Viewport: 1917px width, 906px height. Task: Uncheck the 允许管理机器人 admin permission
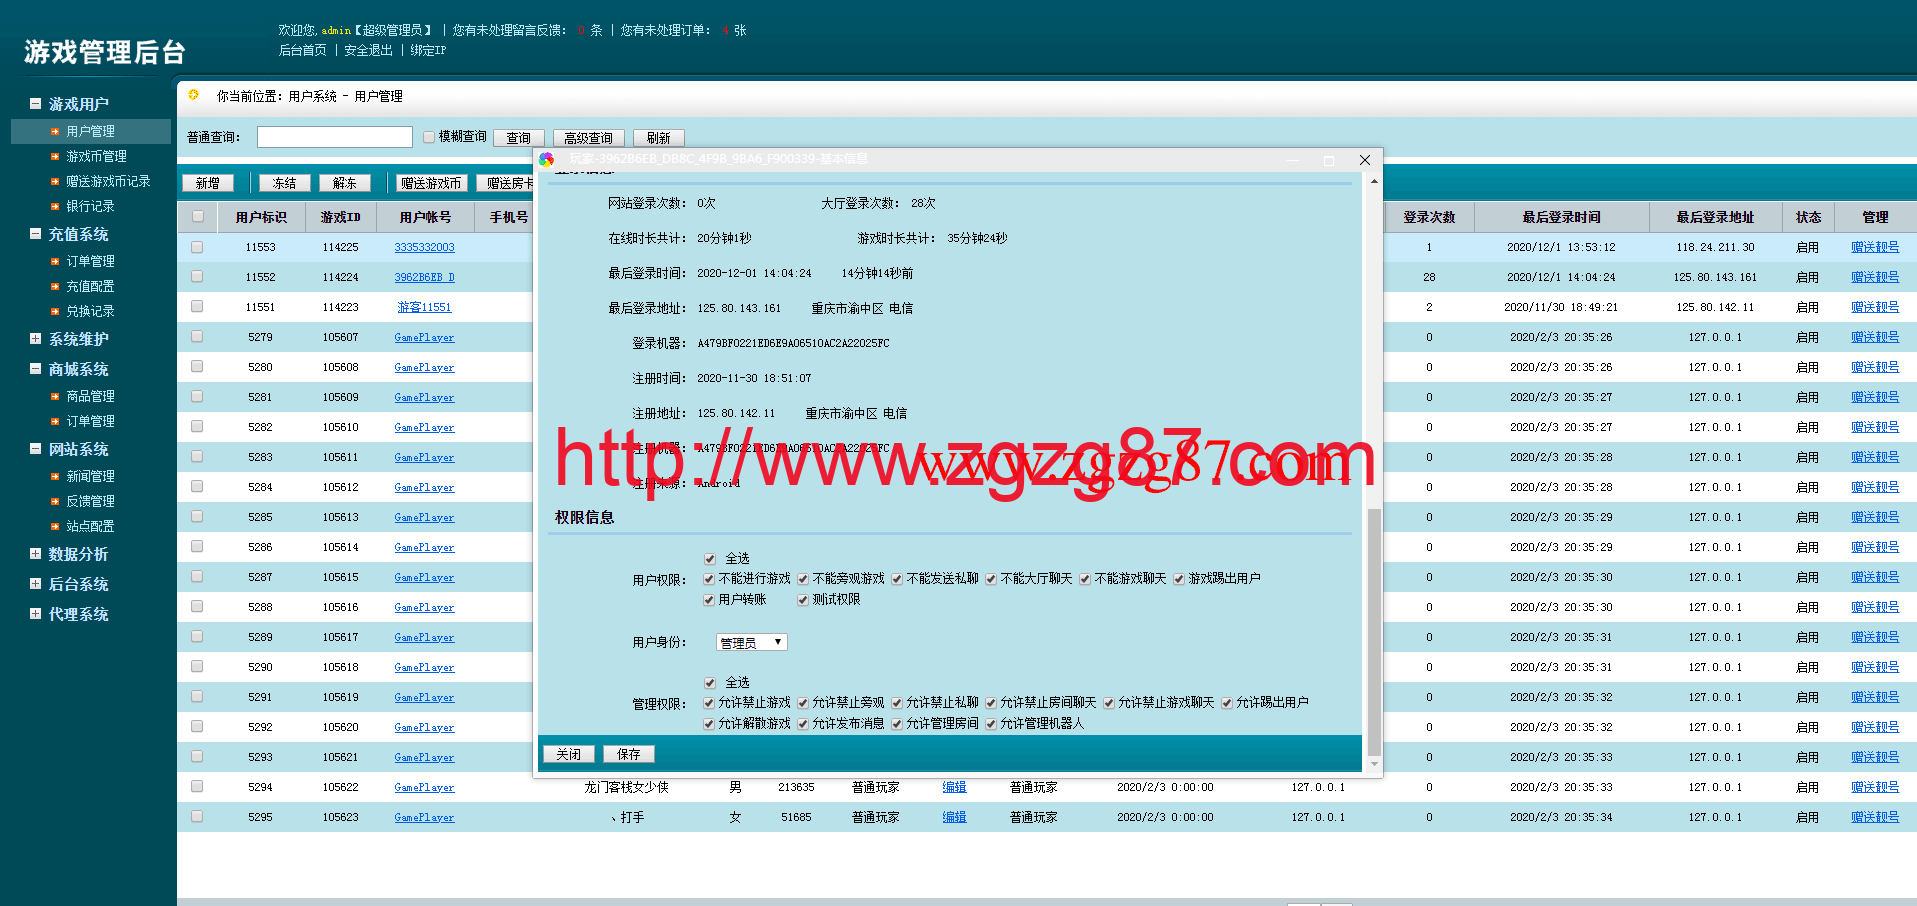[991, 724]
